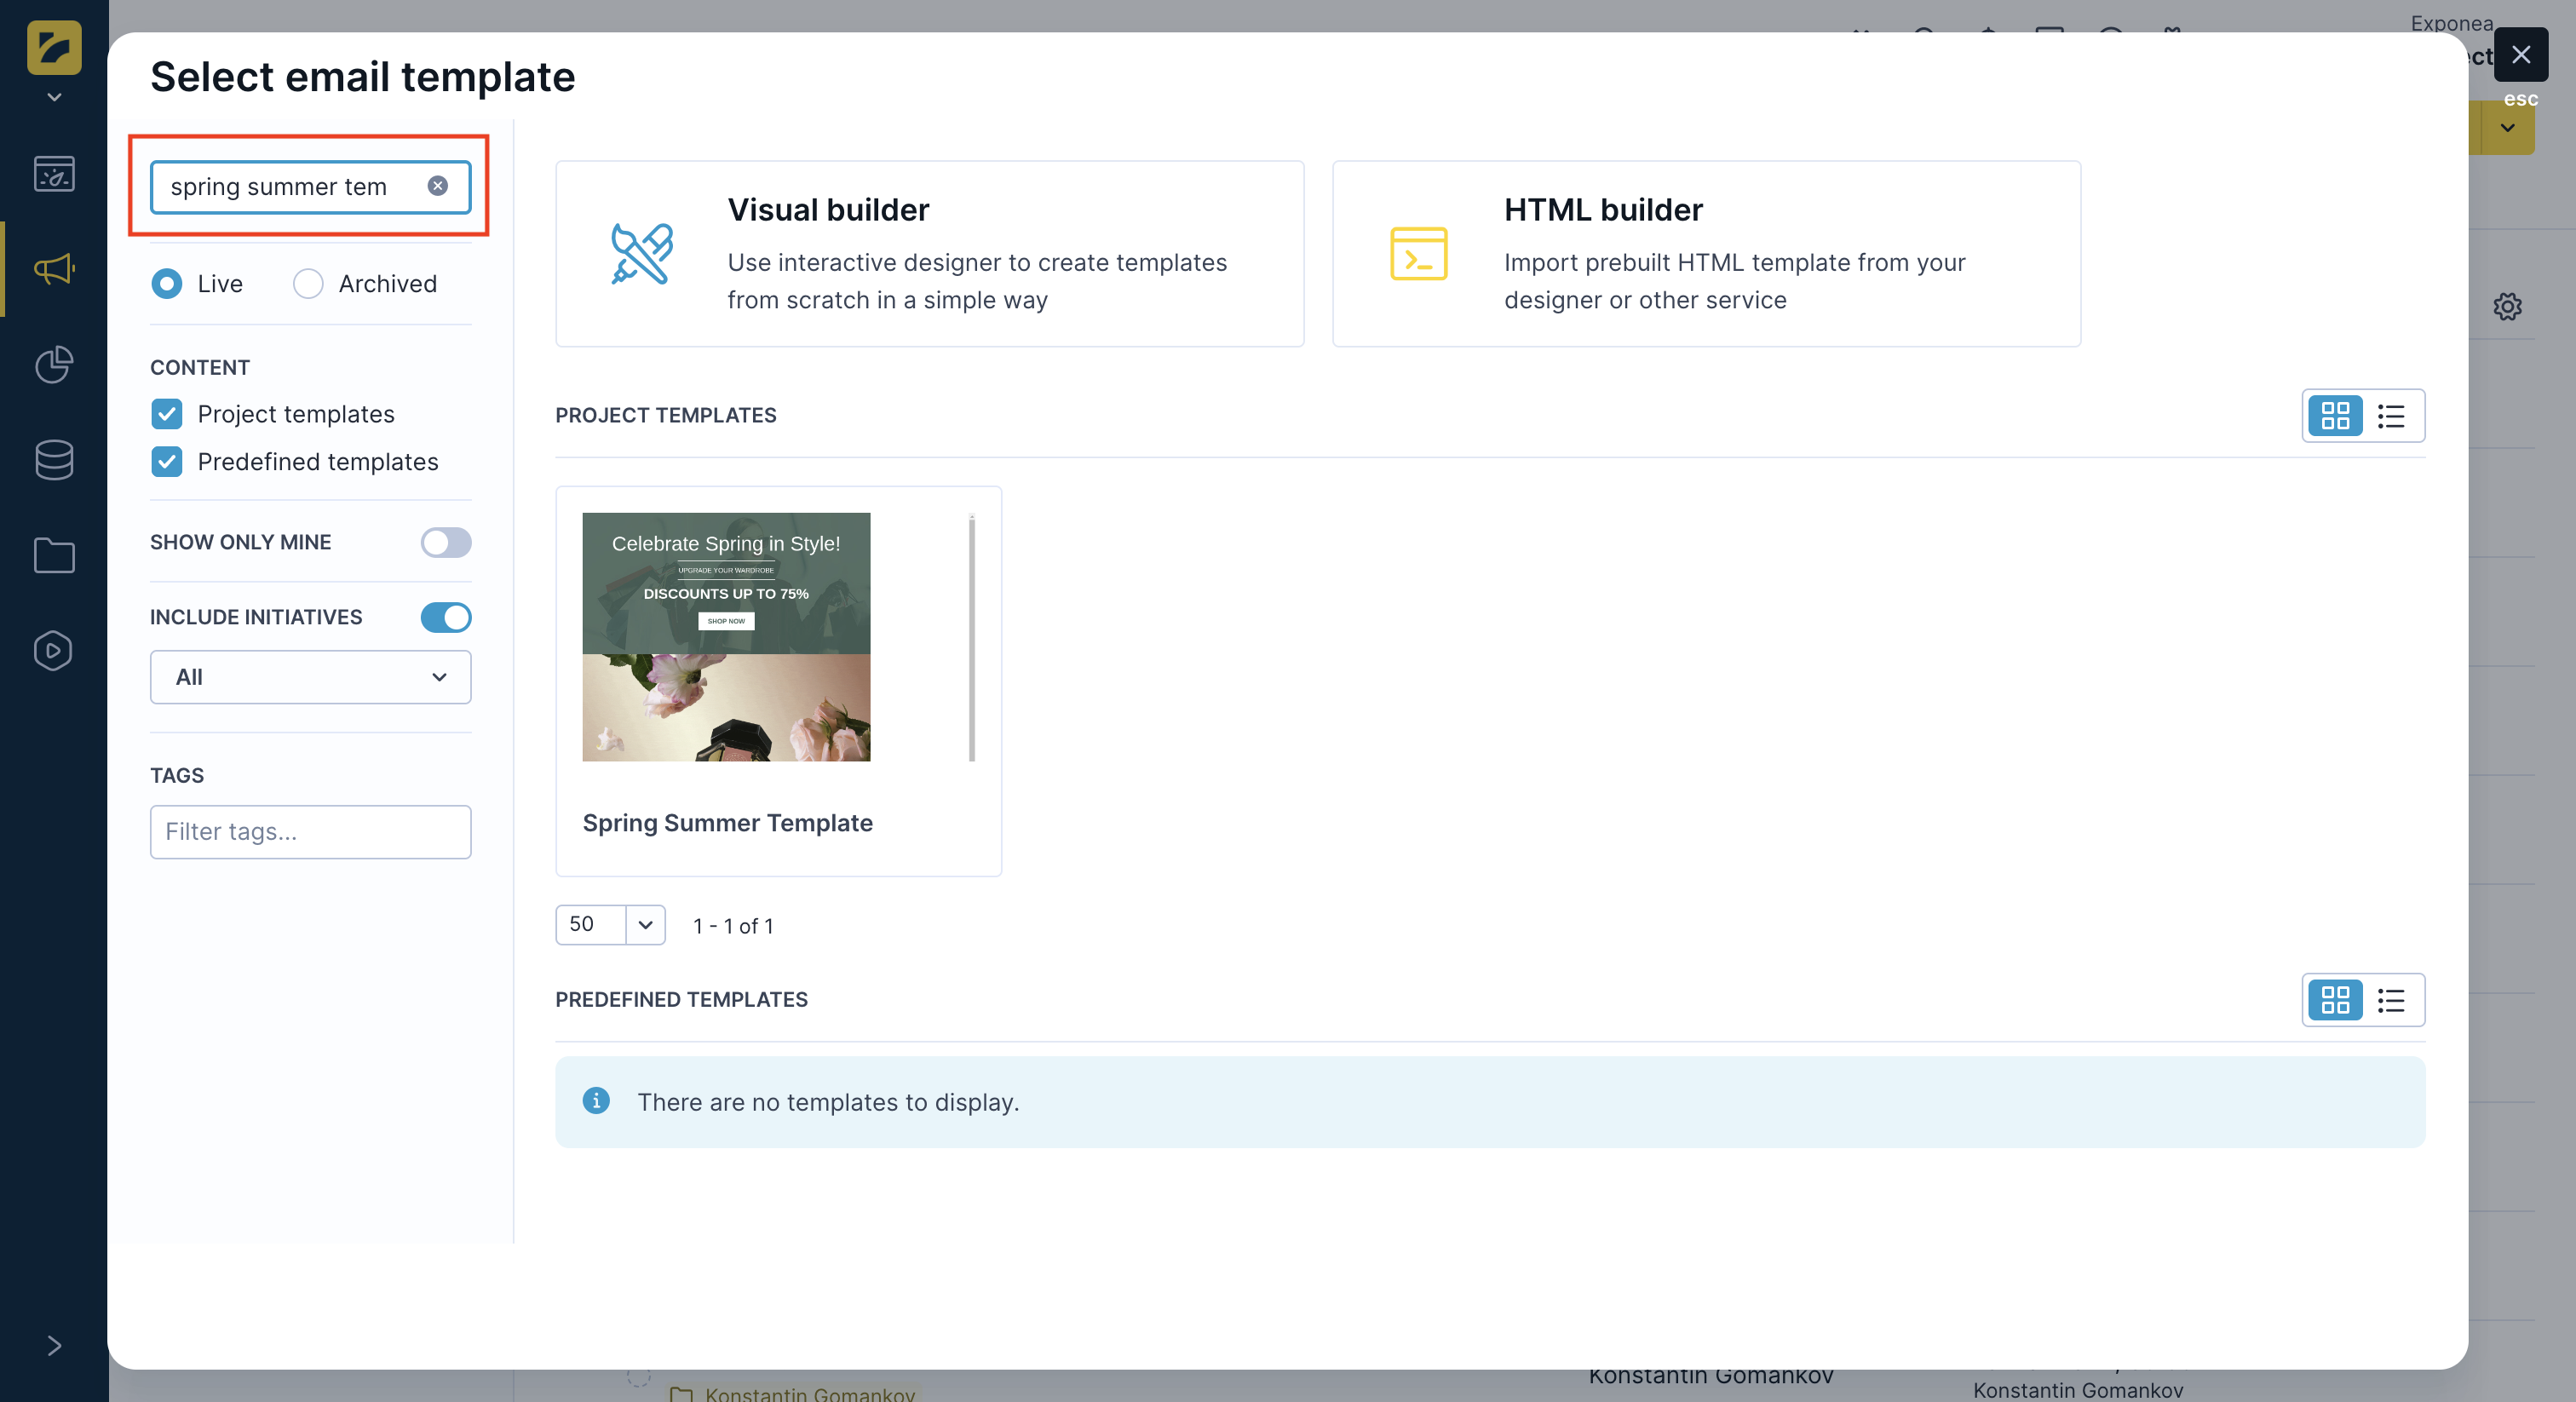Open the All initiatives dropdown
Screen dimensions: 2576x1402
point(310,677)
